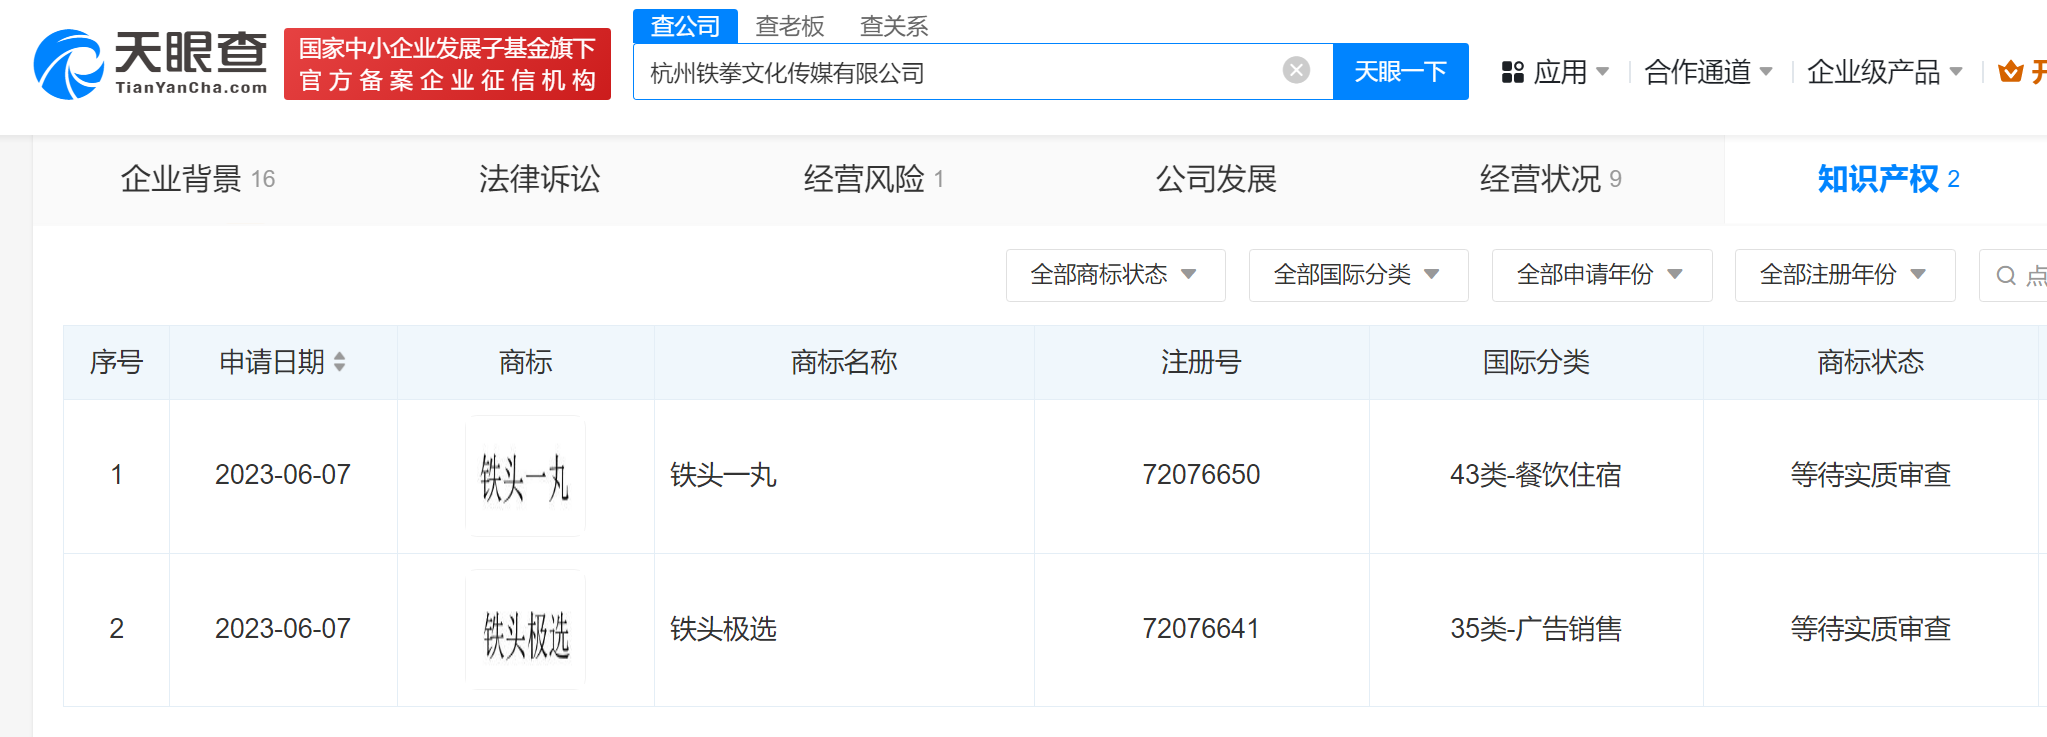This screenshot has height=737, width=2047.
Task: Click registration number 72076650
Action: tap(1201, 475)
